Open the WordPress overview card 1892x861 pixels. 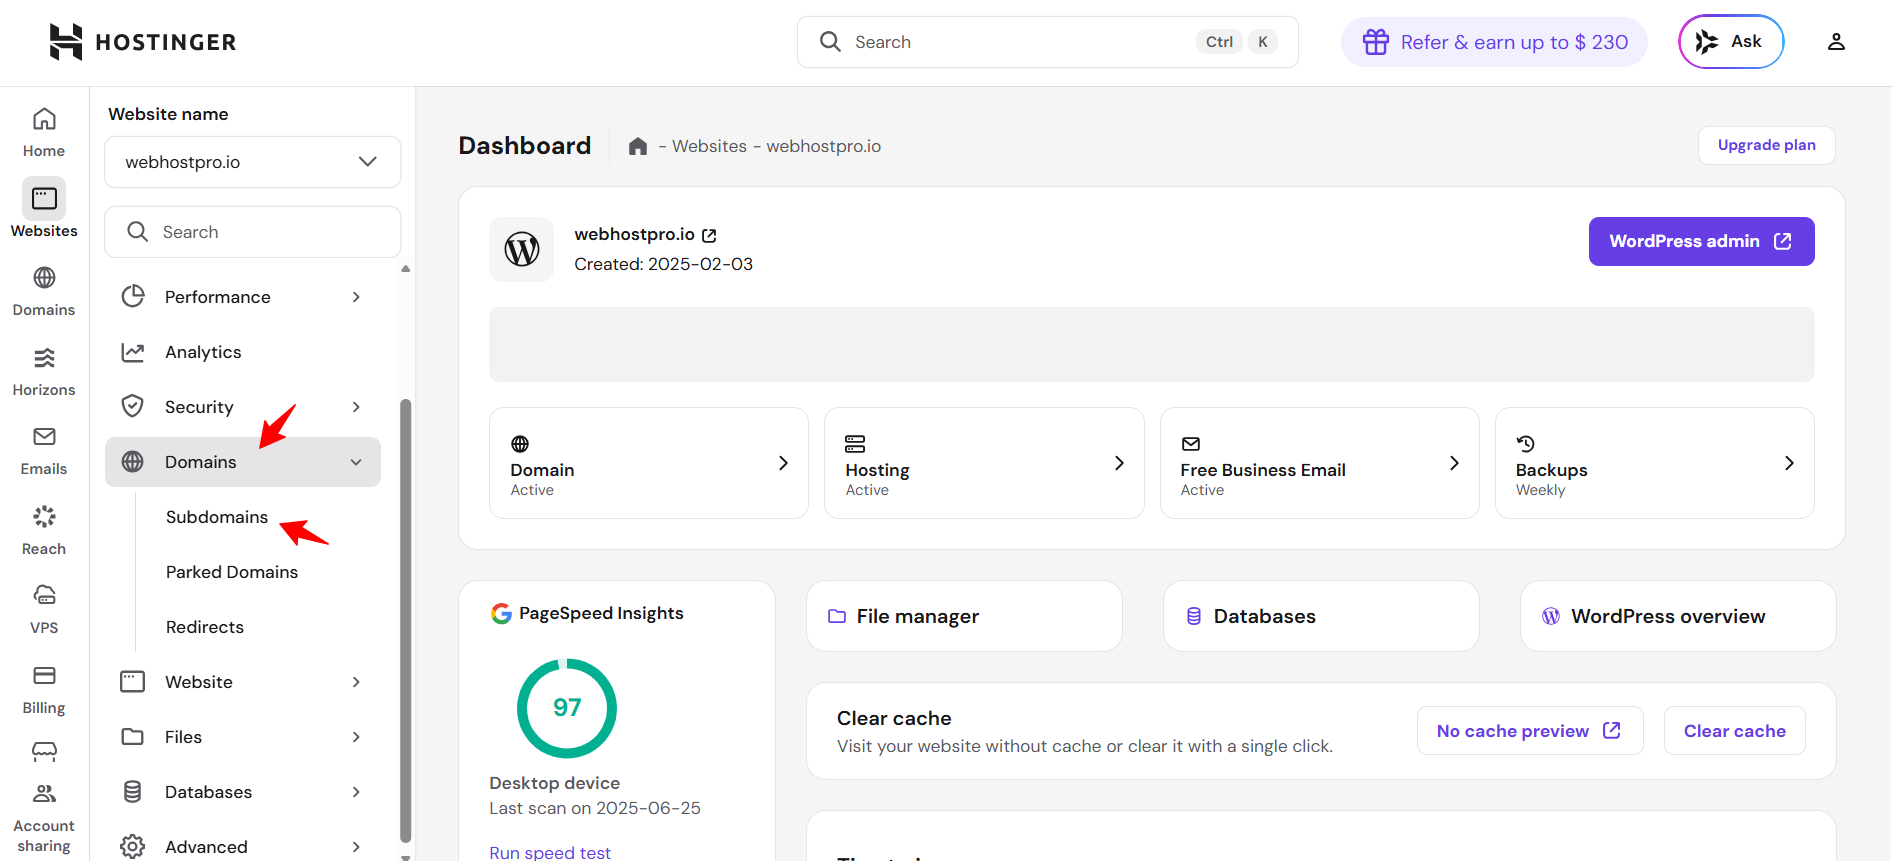click(1678, 616)
